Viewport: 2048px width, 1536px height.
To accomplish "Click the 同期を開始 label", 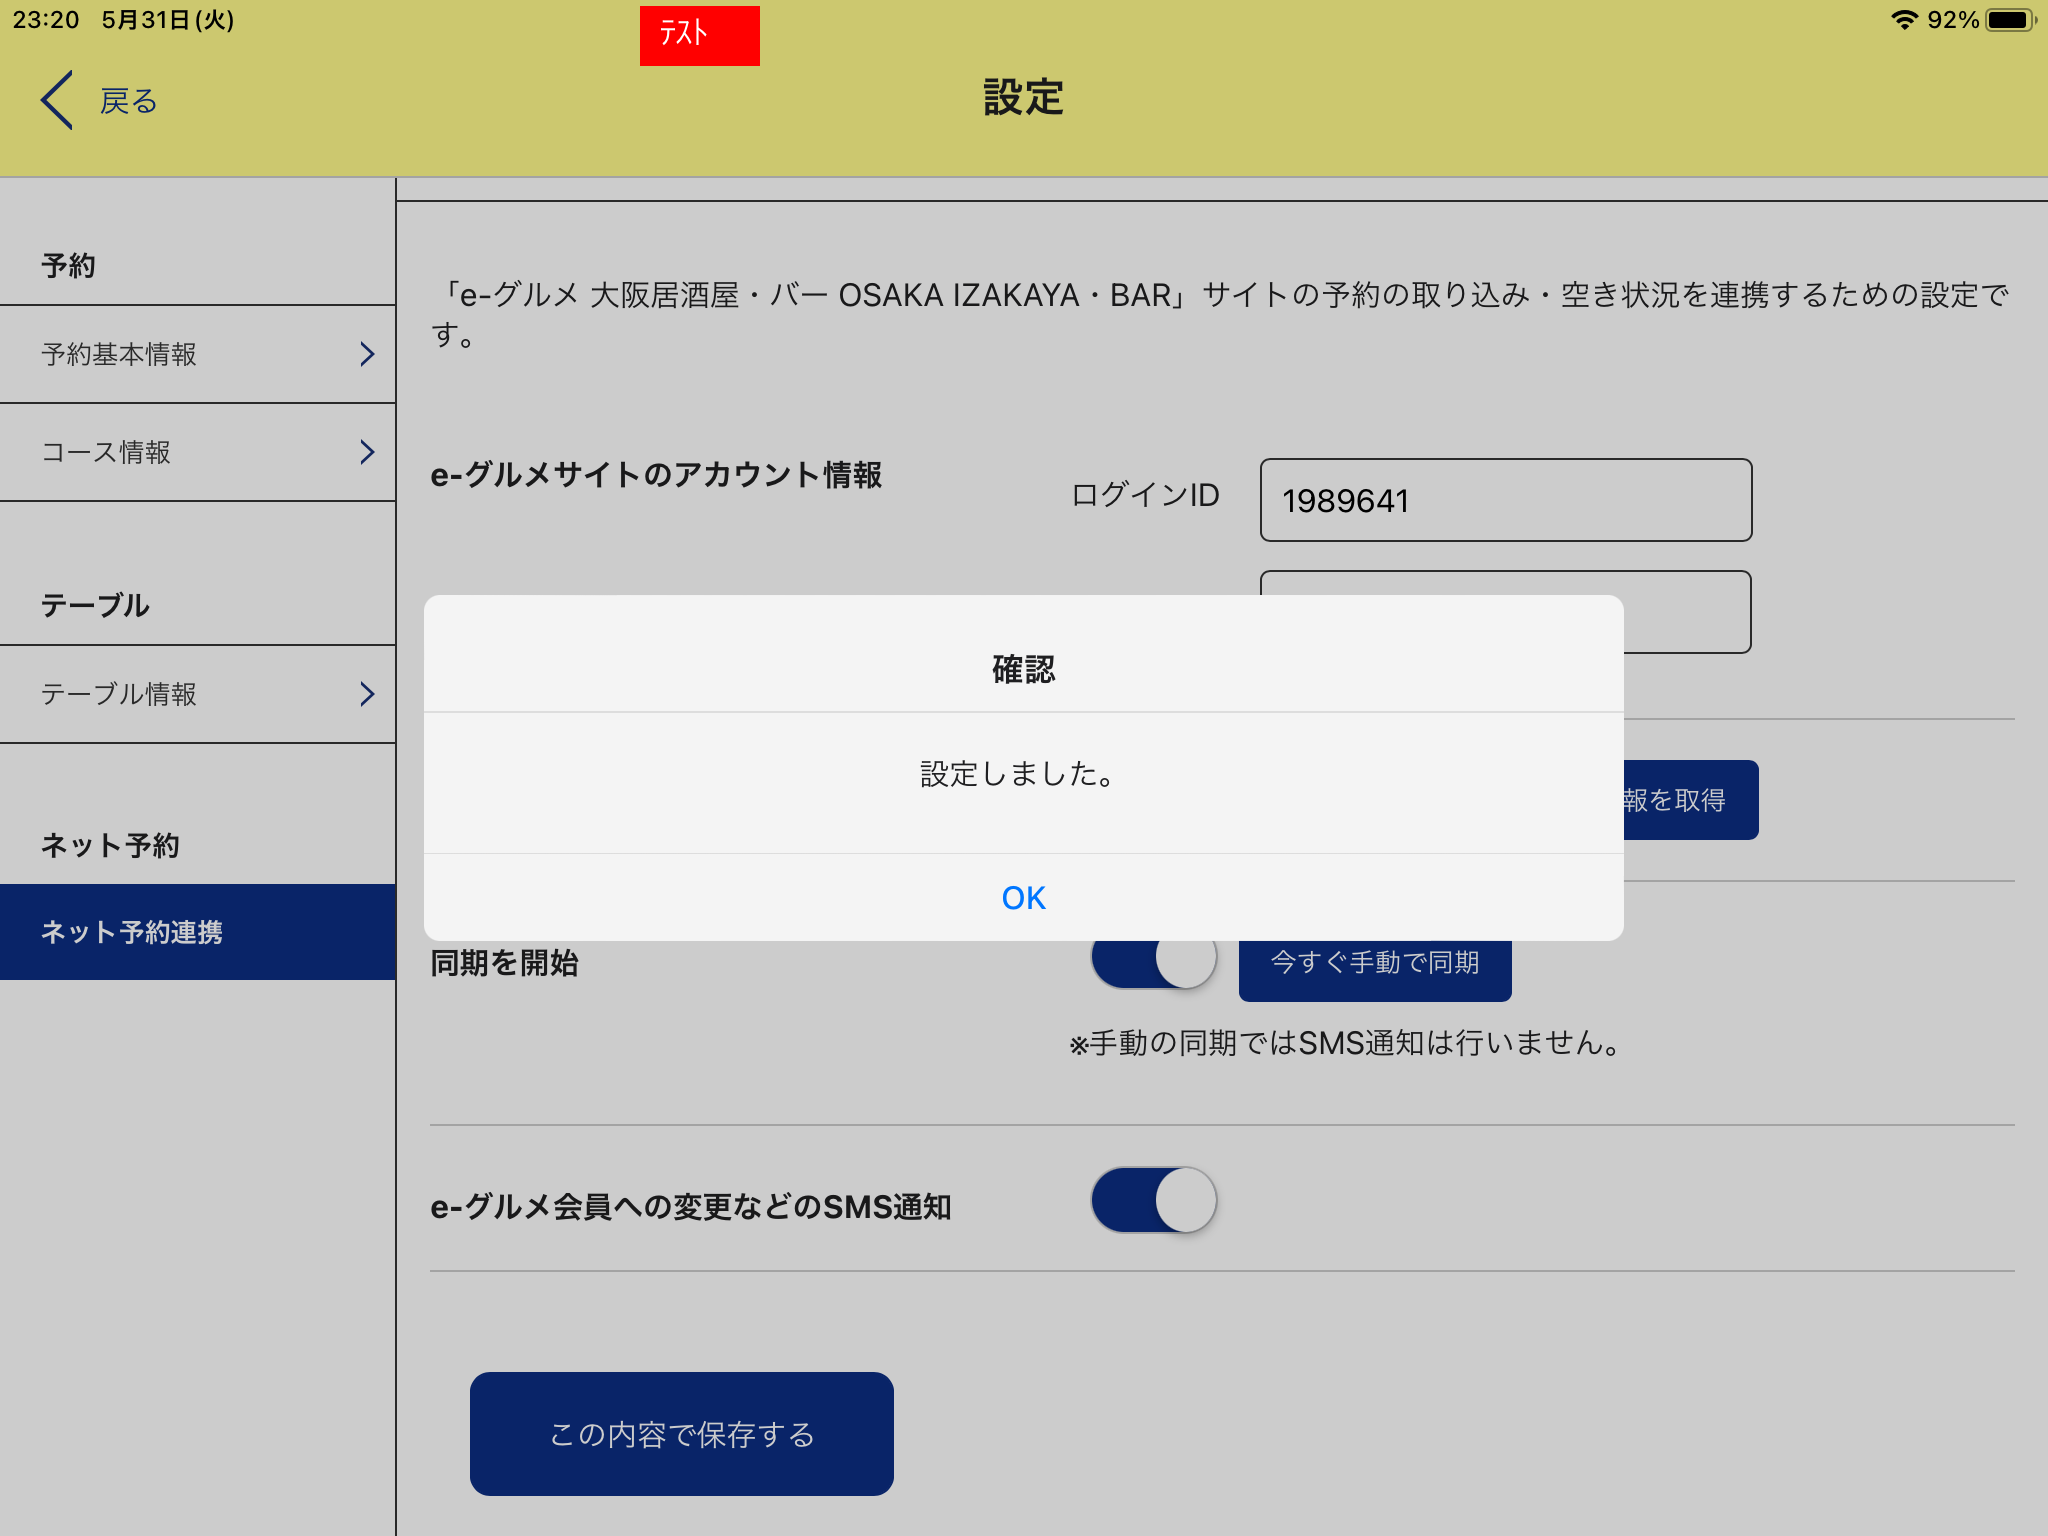I will [x=505, y=963].
